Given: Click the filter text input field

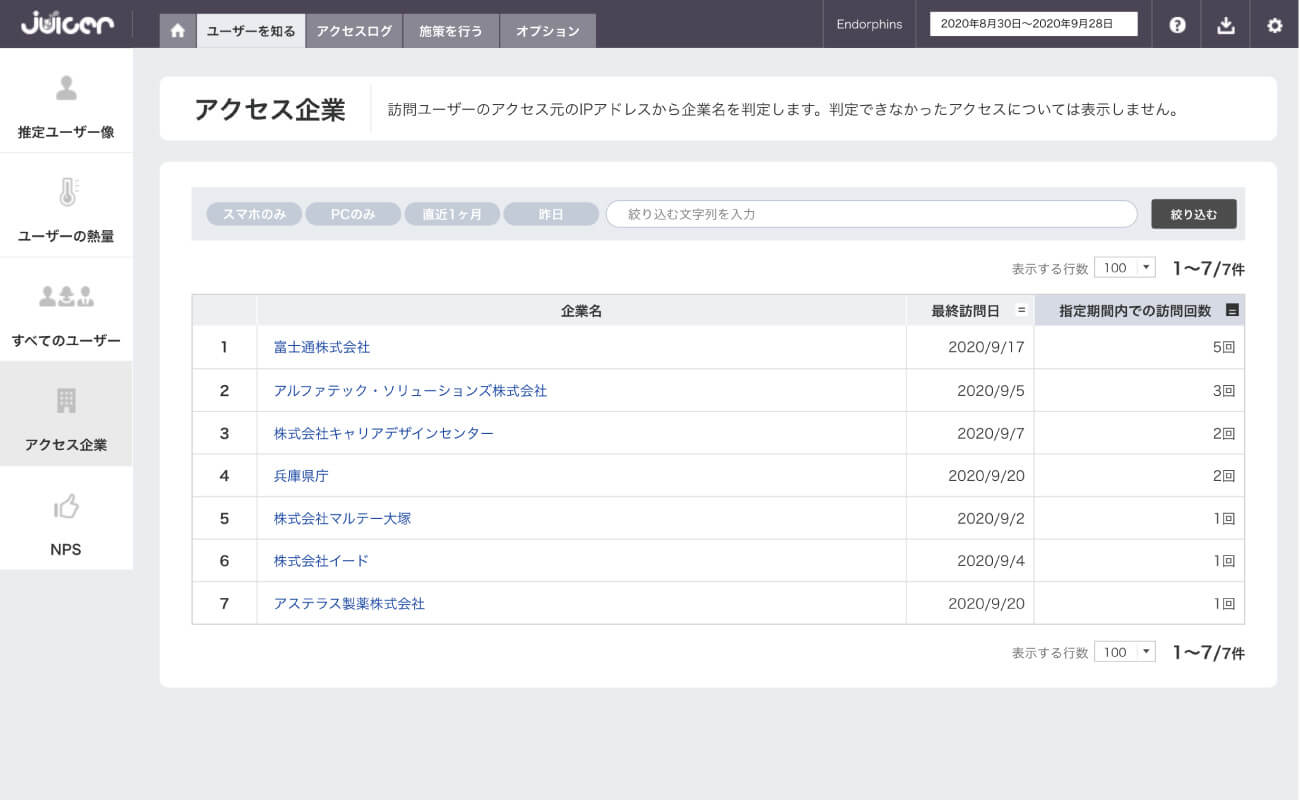Looking at the screenshot, I should [x=872, y=214].
